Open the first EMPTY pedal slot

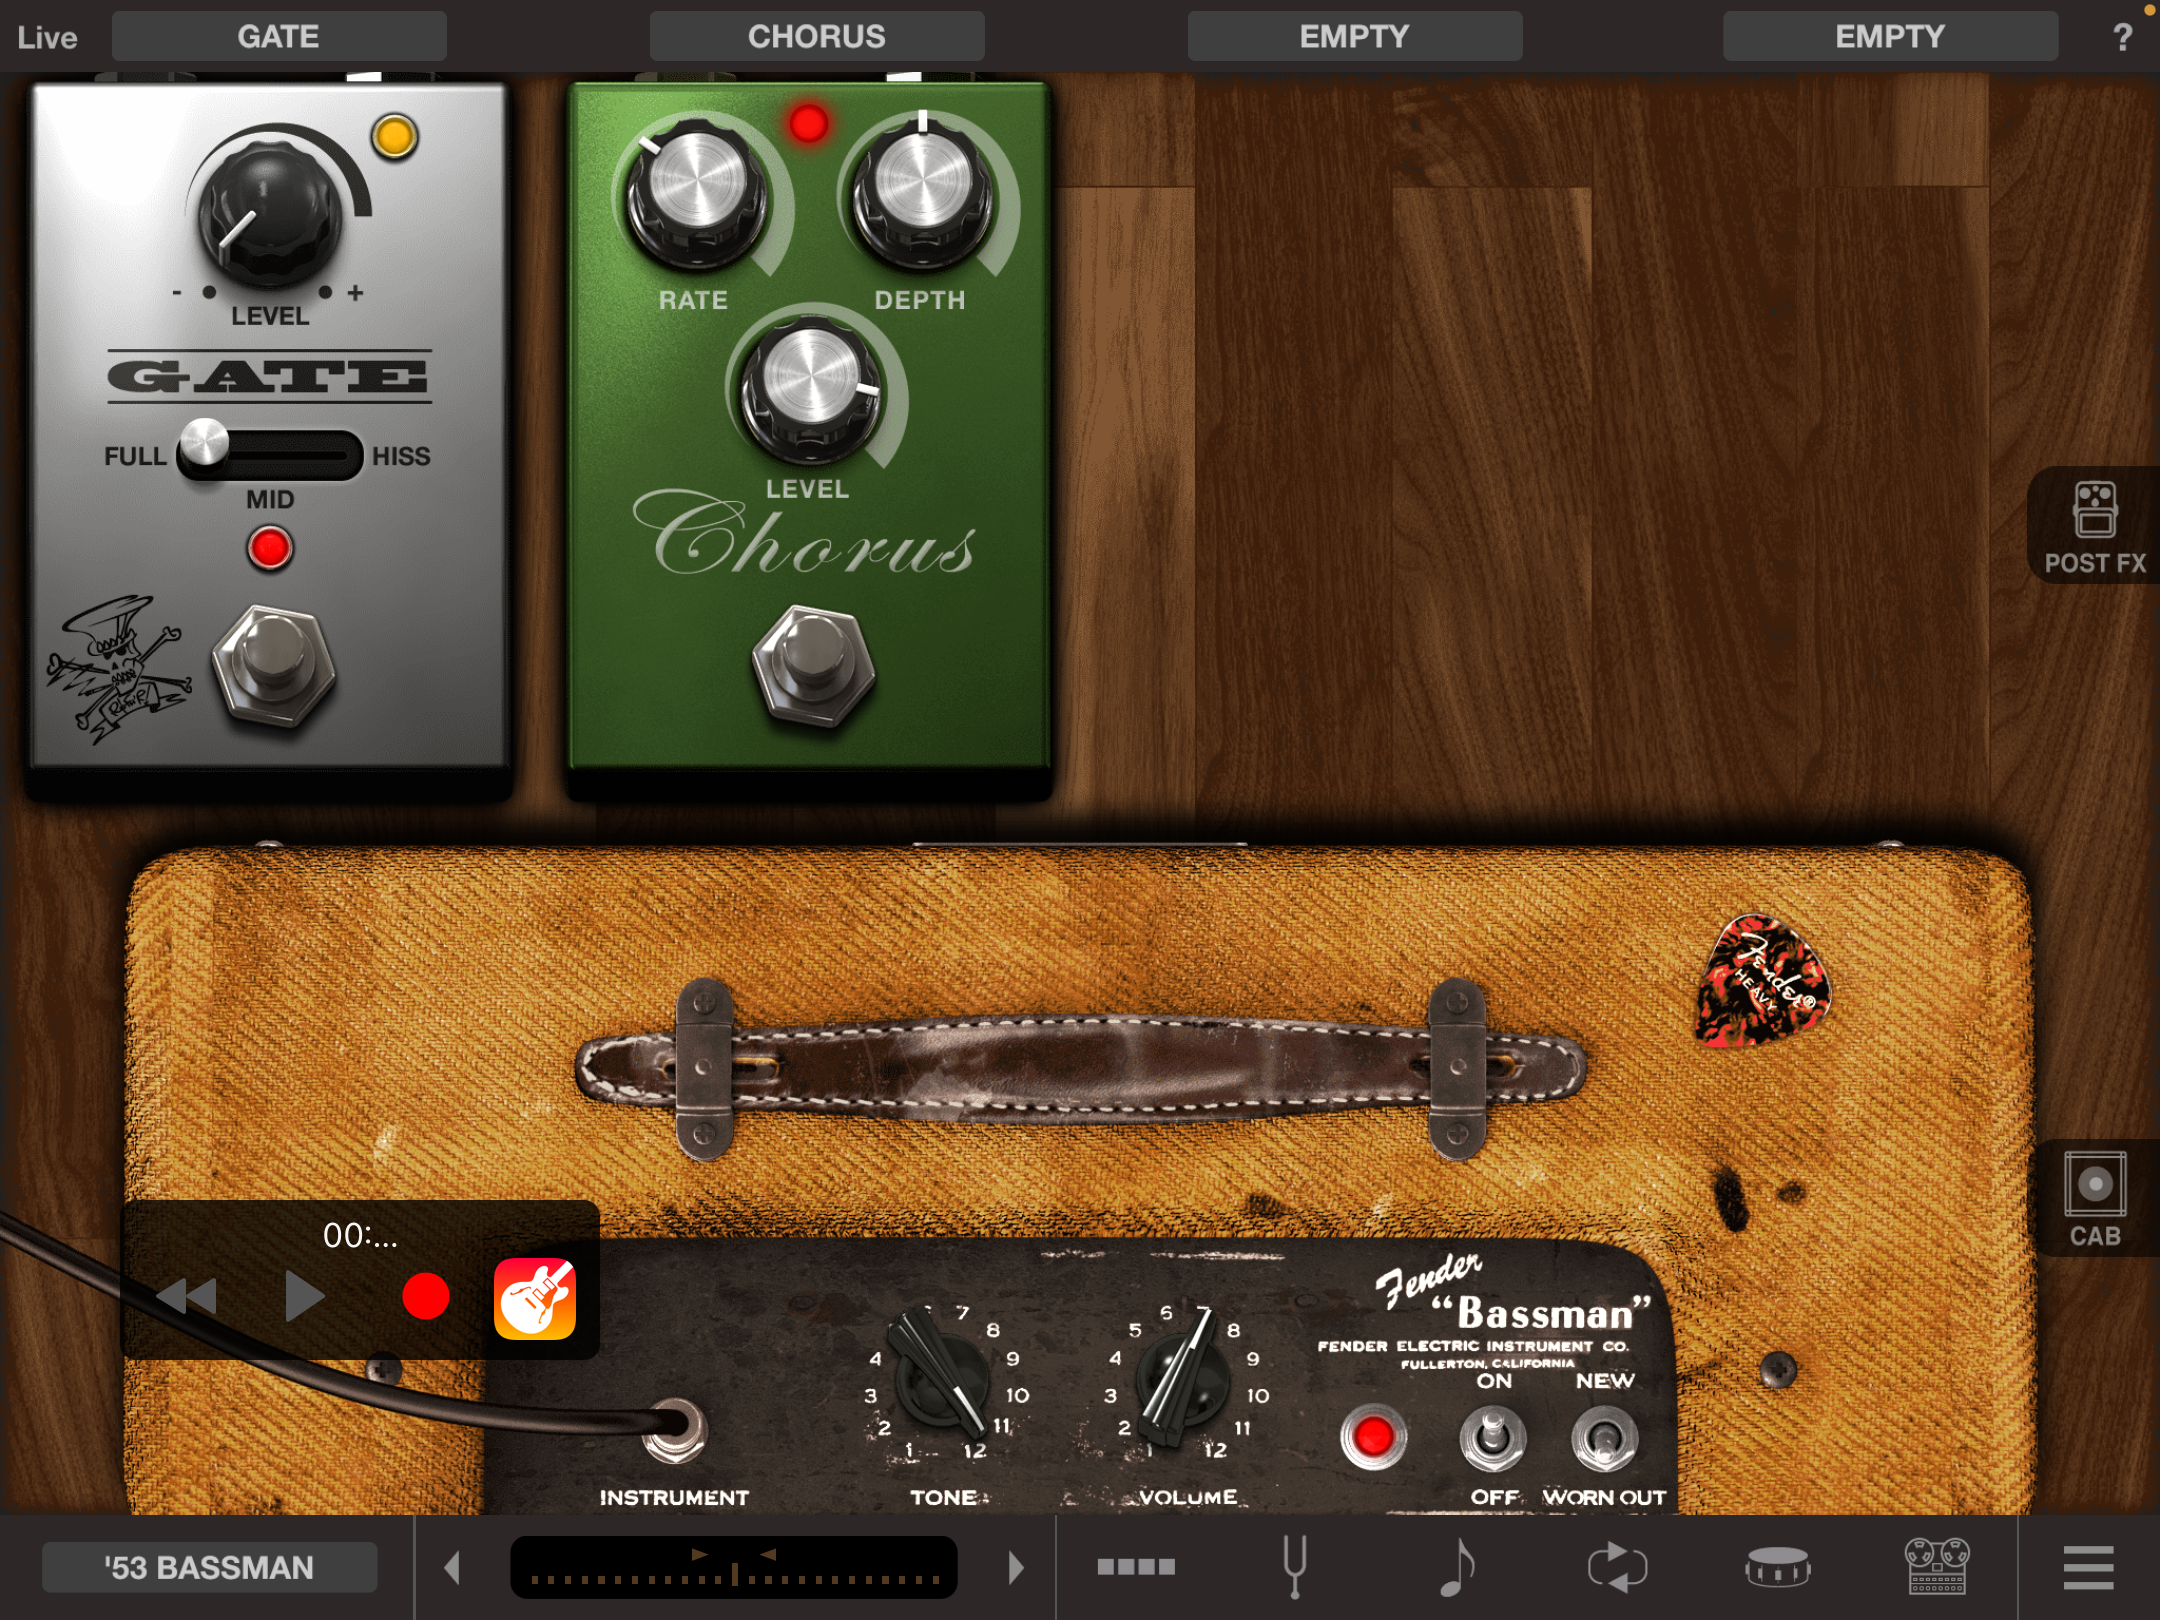(1355, 37)
